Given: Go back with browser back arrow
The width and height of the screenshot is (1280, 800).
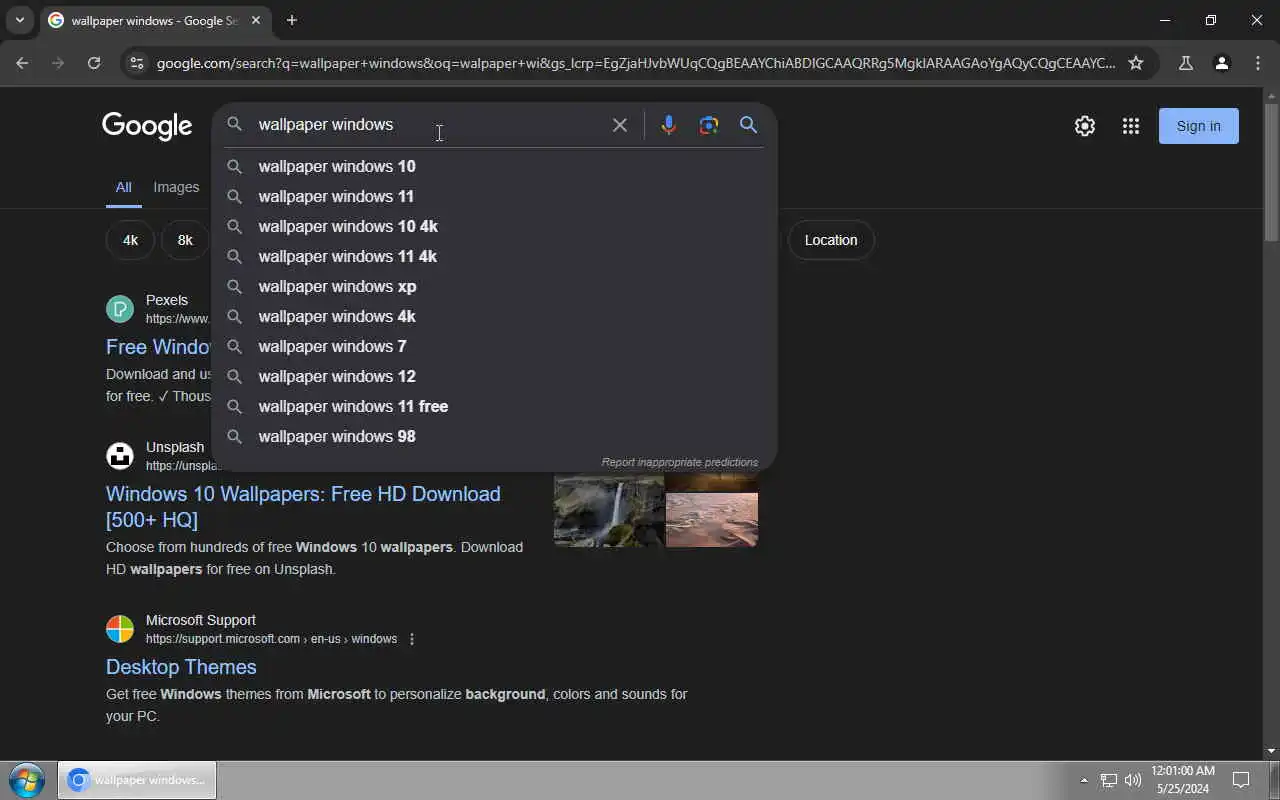Looking at the screenshot, I should (22, 63).
